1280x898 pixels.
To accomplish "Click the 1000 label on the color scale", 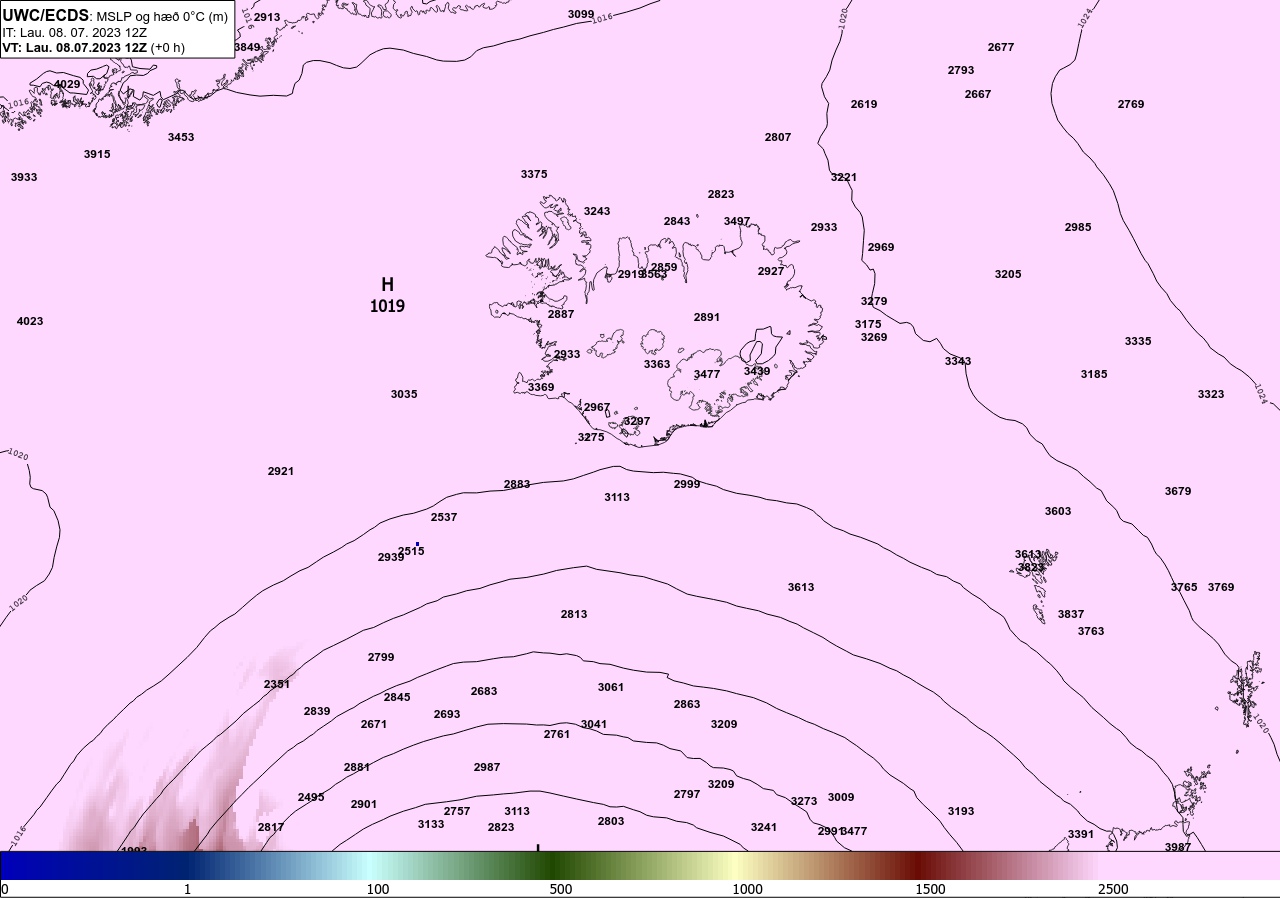I will [747, 889].
